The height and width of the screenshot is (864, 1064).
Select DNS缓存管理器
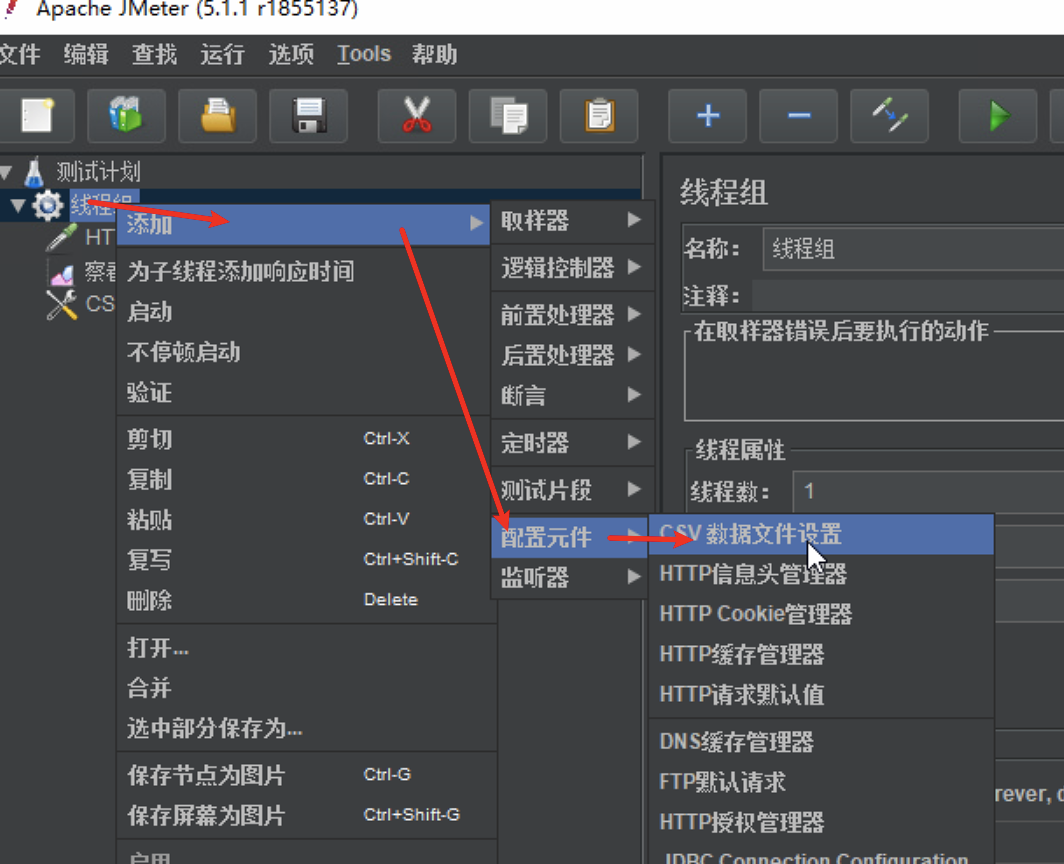click(x=822, y=742)
